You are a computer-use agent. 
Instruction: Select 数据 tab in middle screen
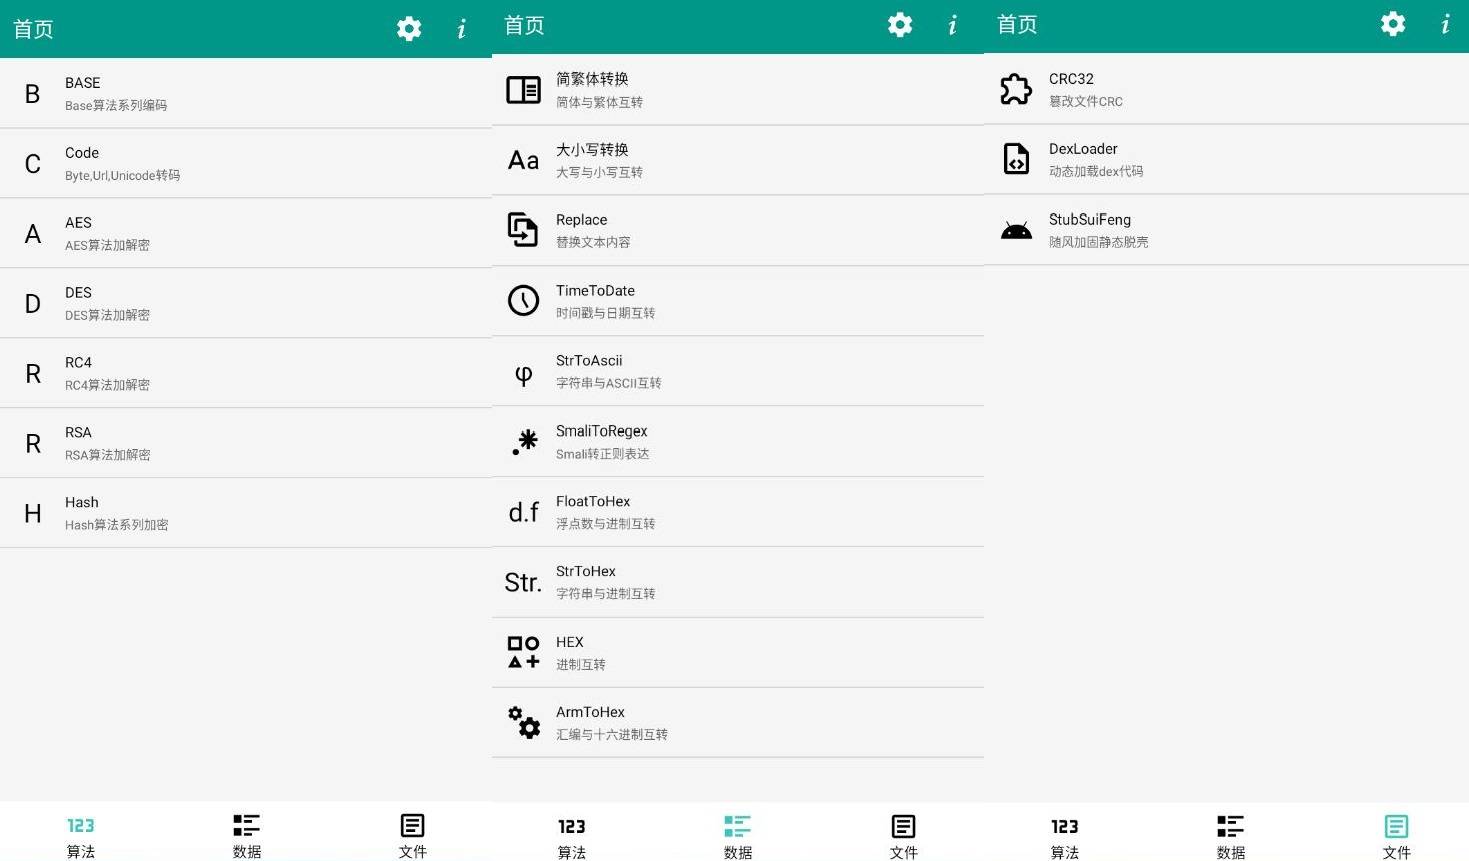point(738,838)
